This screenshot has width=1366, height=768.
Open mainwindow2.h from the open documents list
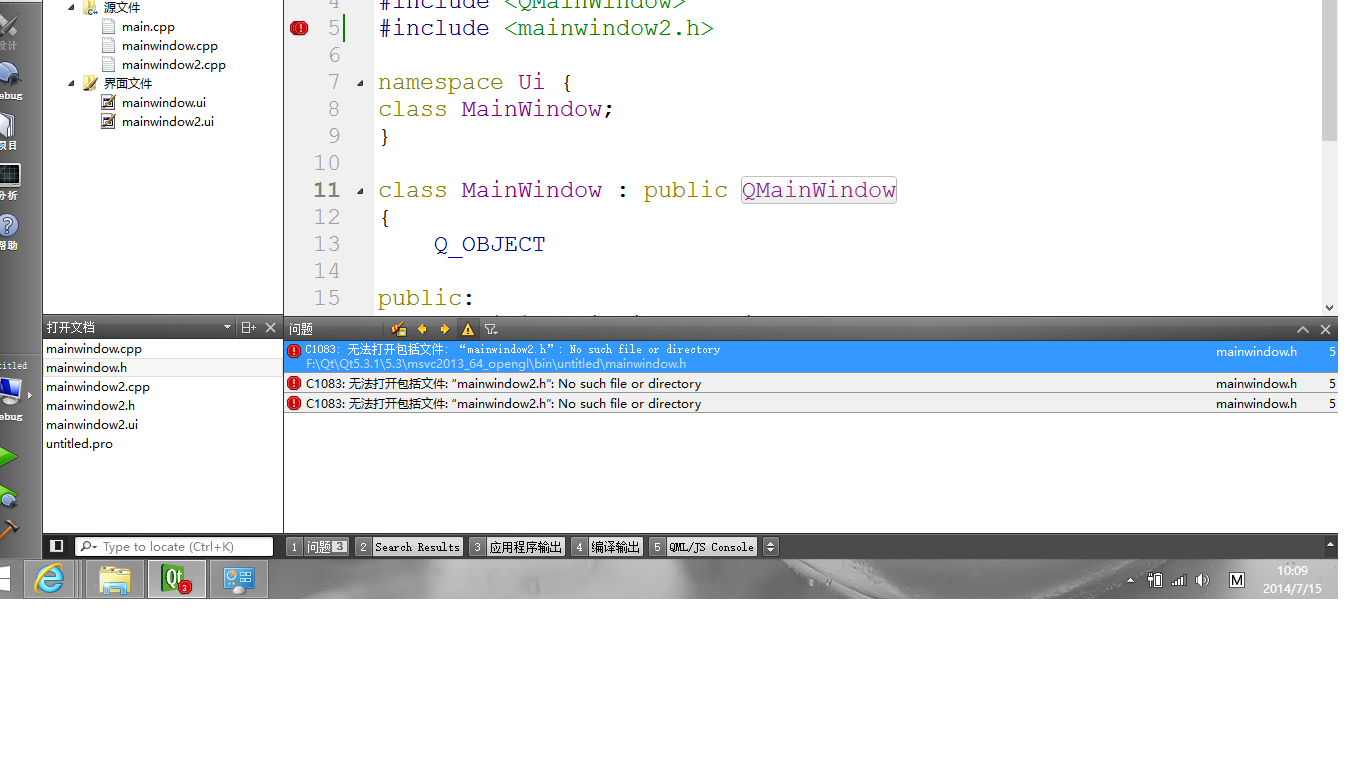tap(90, 406)
